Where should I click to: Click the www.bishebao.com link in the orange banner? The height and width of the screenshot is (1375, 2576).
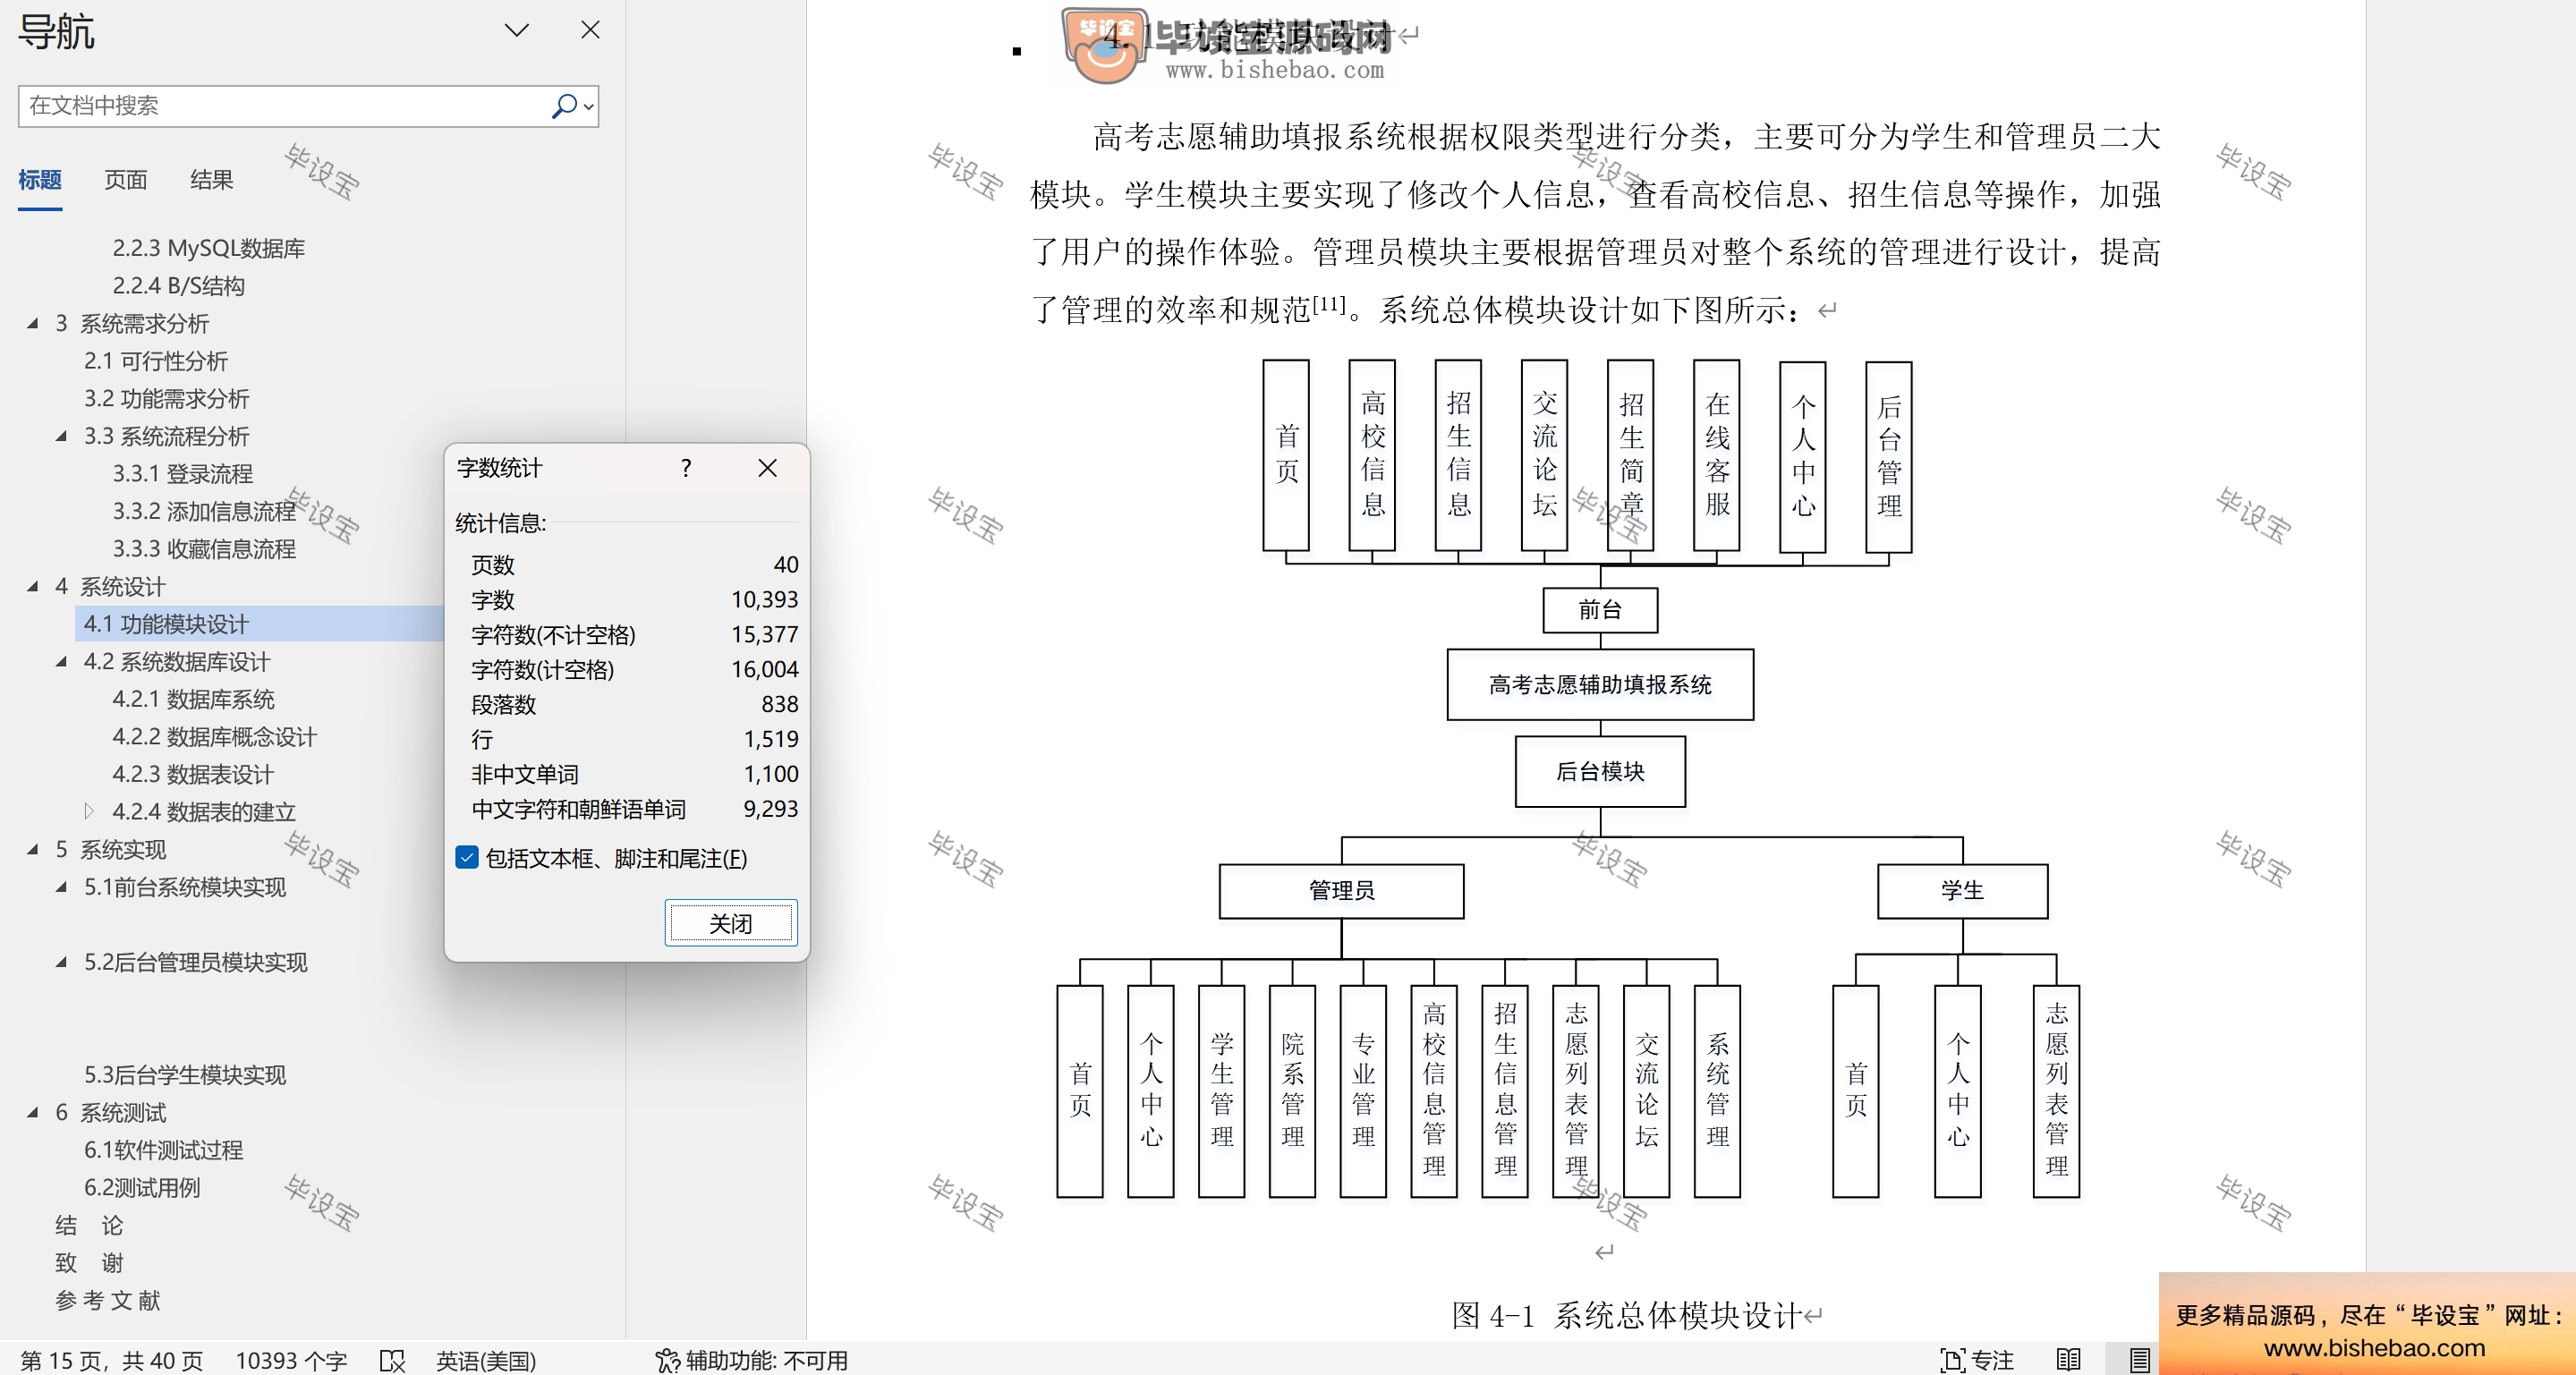pyautogui.click(x=2374, y=1348)
